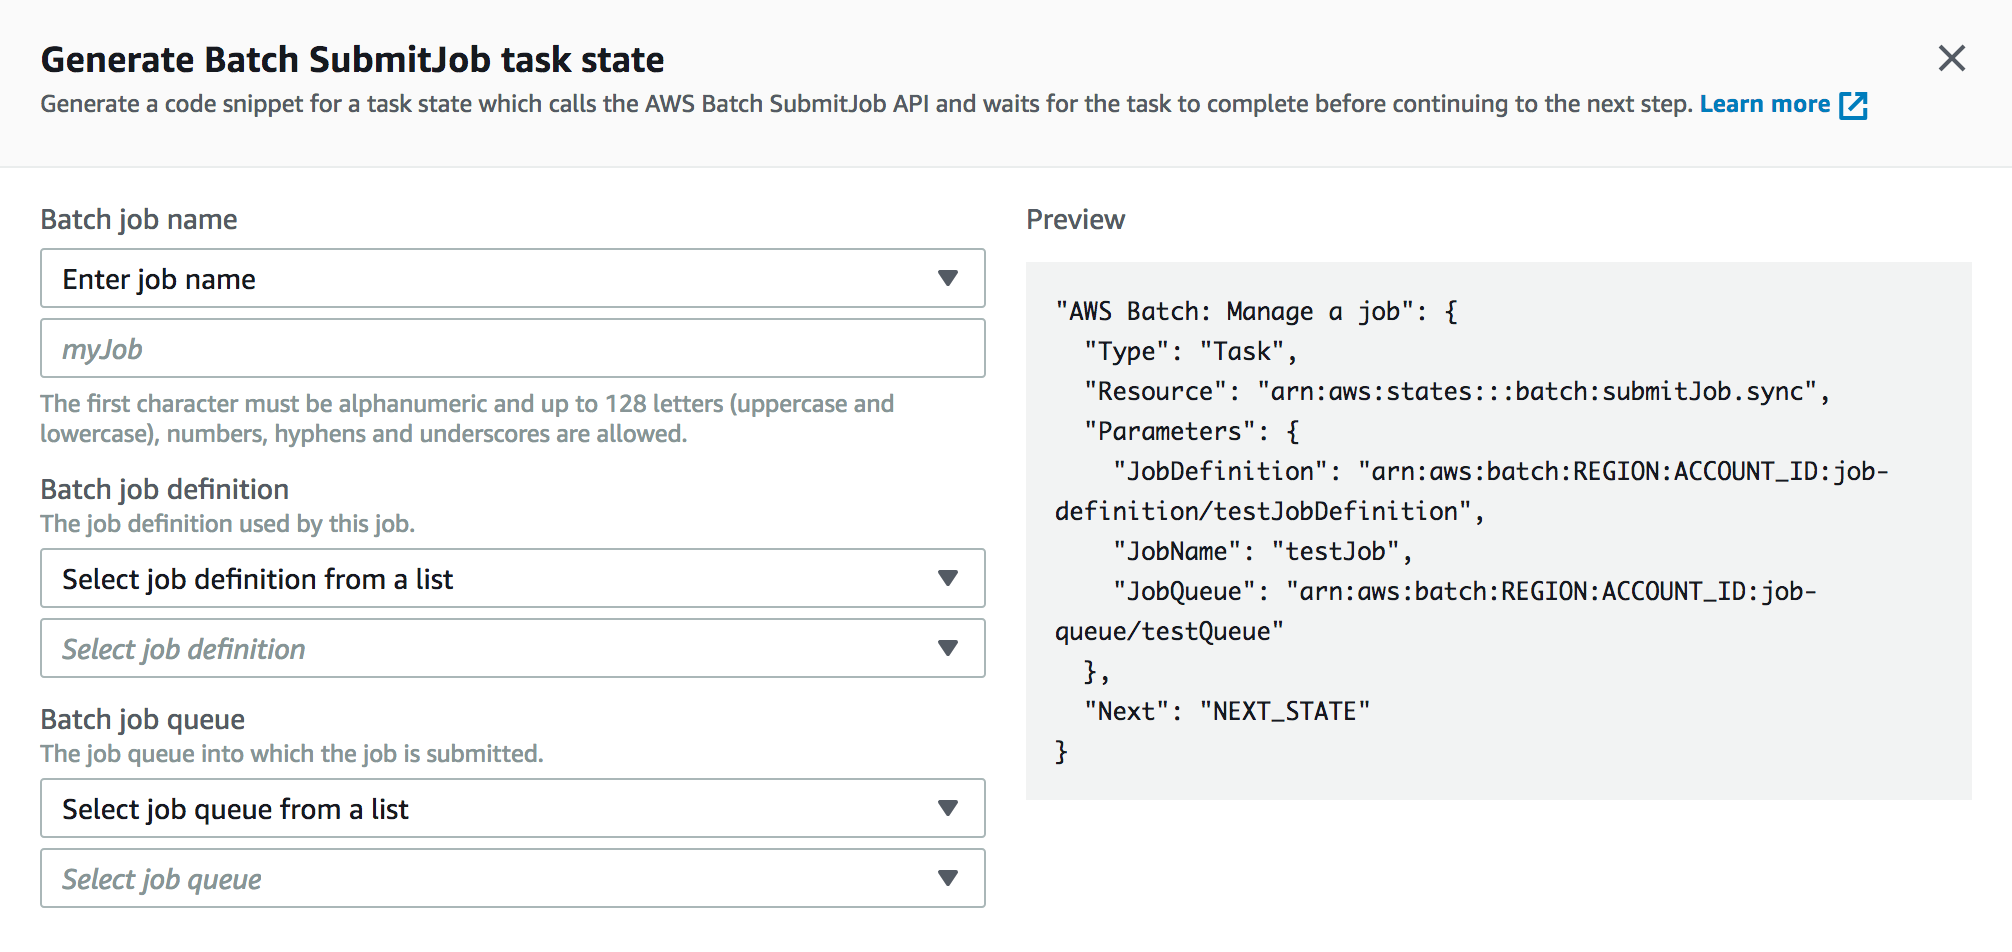This screenshot has height=952, width=2012.
Task: Open the 'Enter job name' dropdown
Action: click(513, 278)
